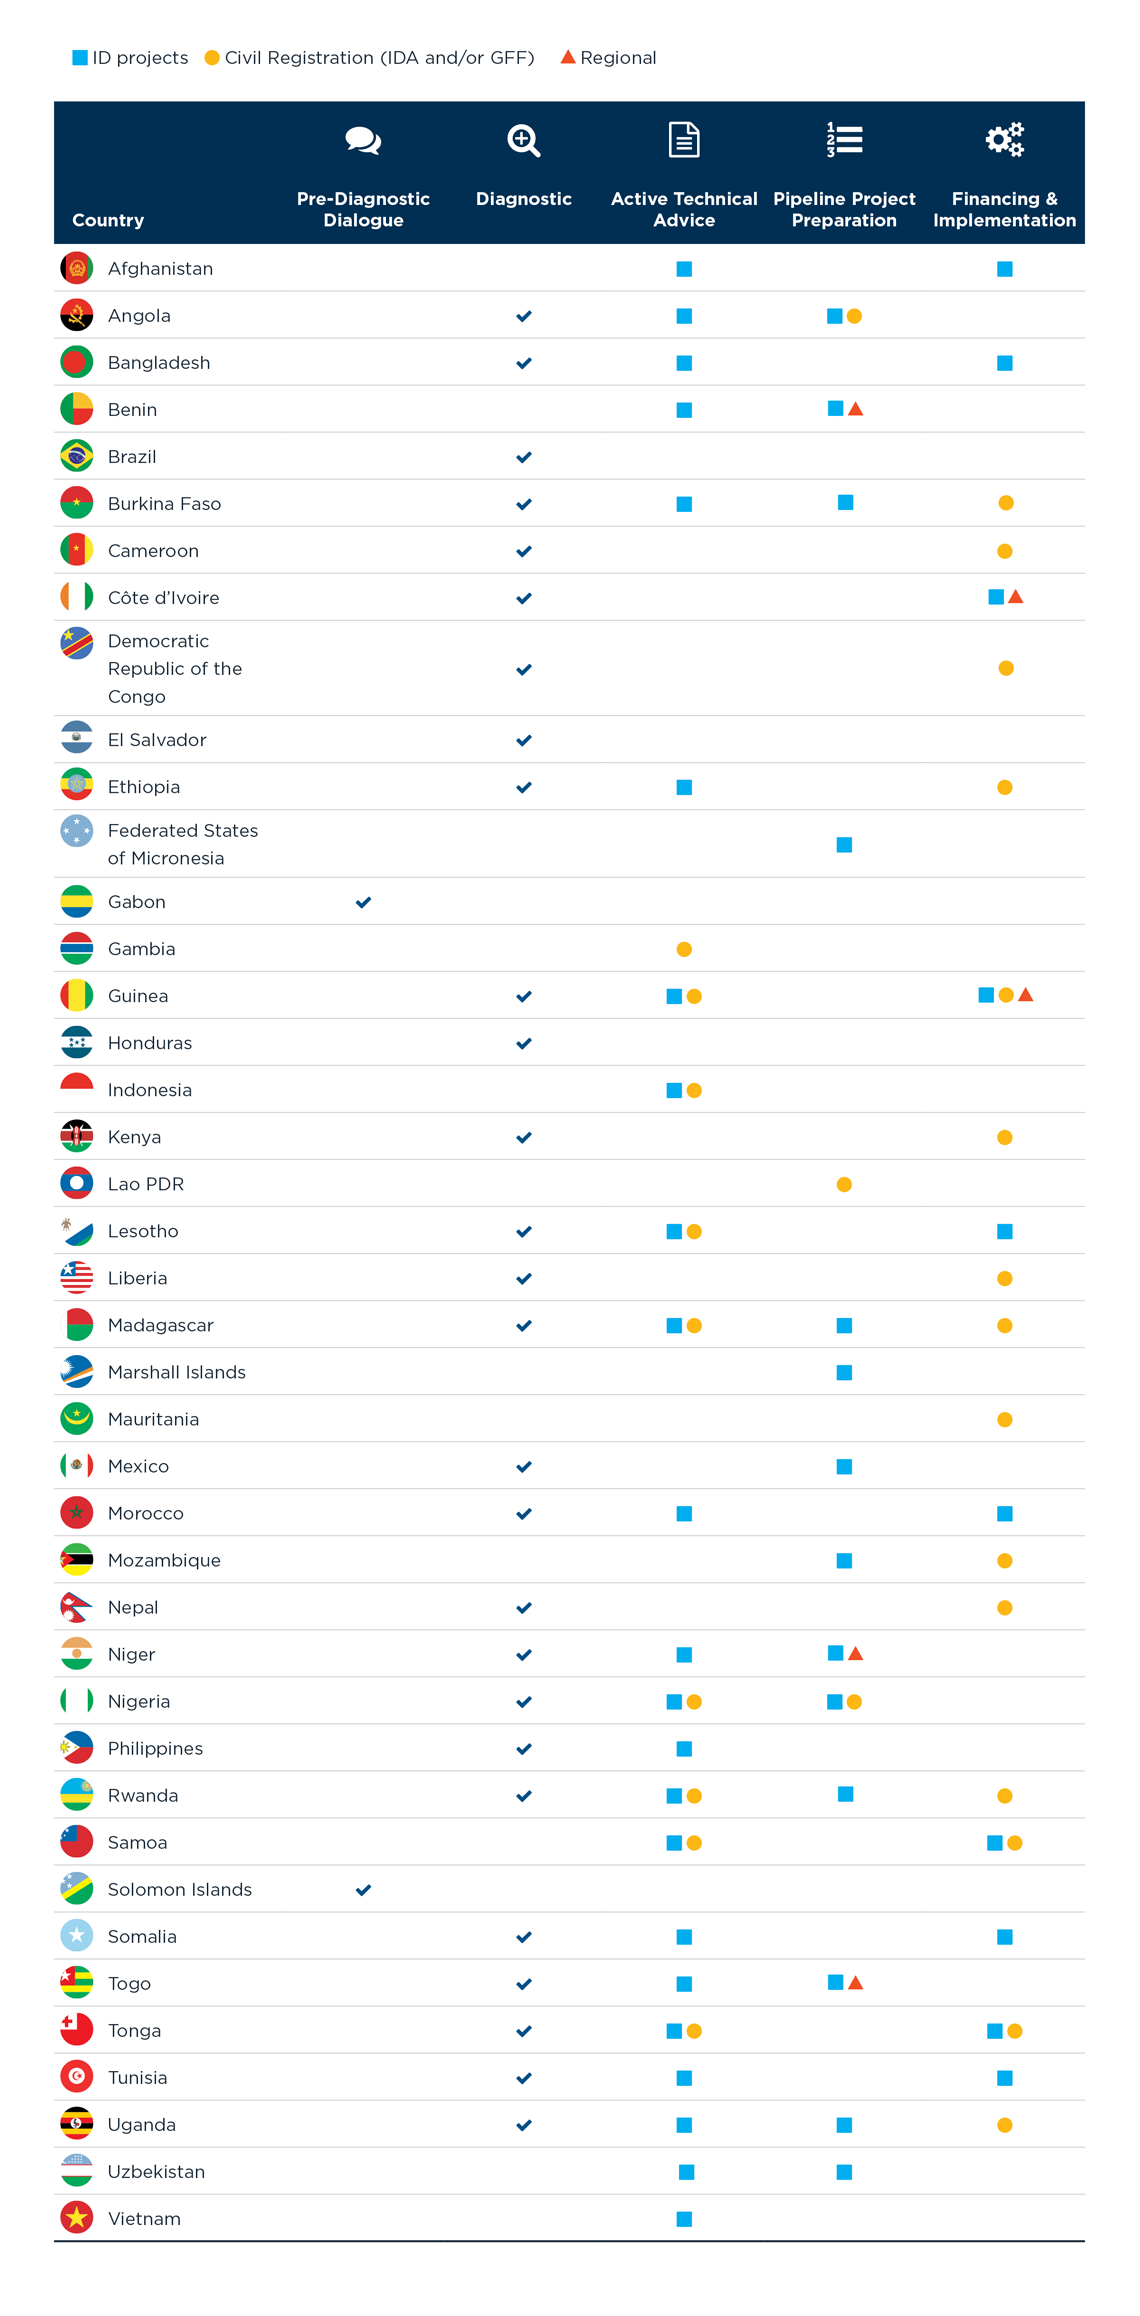Click Gabon's Pre-Diagnostic Dialogue checkmark
1140x2316 pixels.
coord(364,902)
